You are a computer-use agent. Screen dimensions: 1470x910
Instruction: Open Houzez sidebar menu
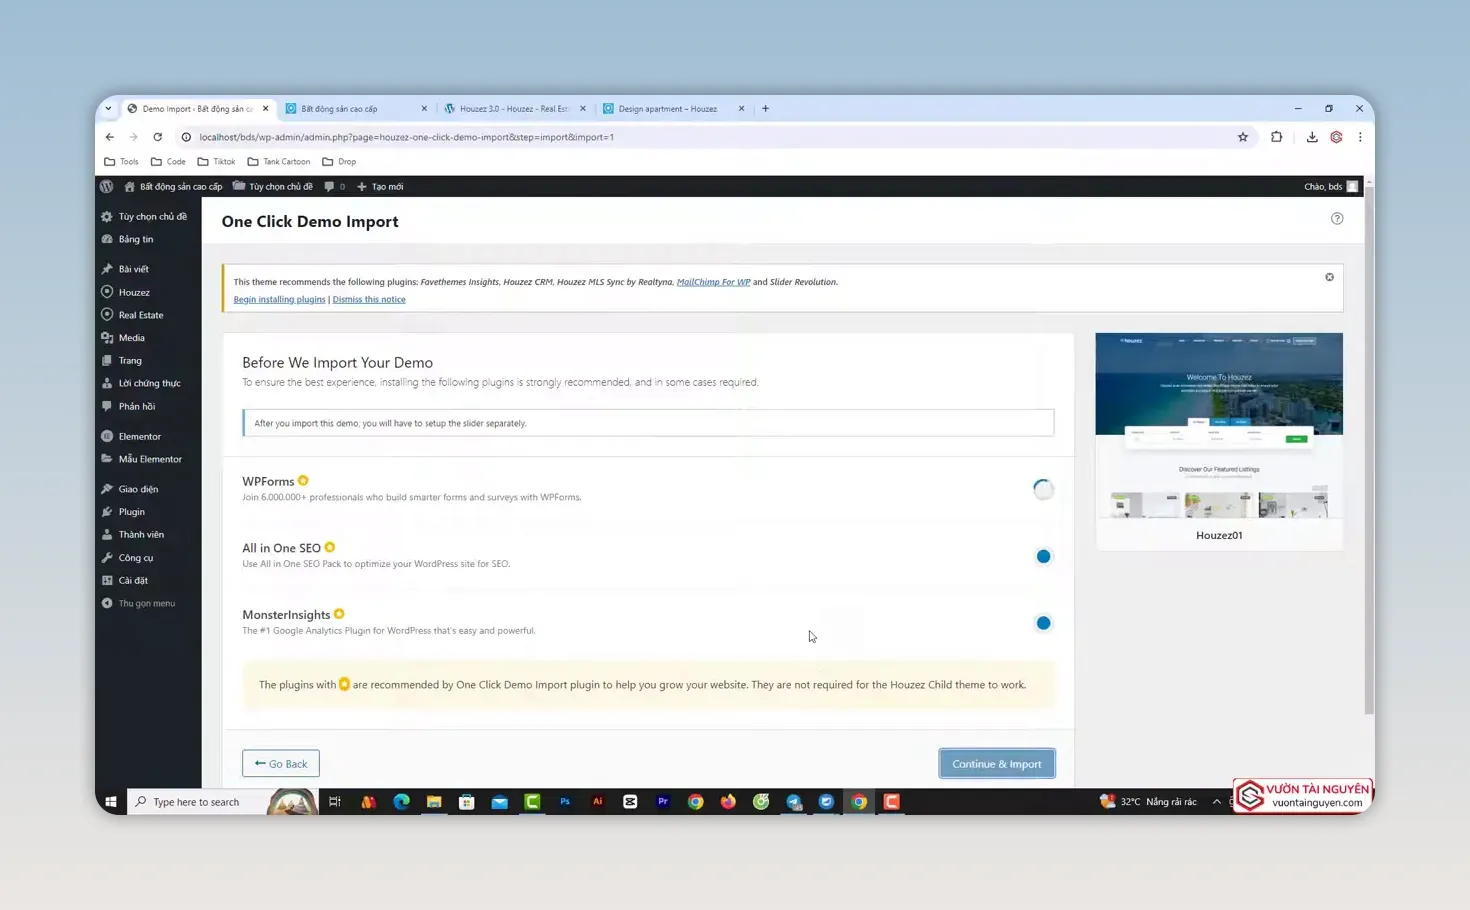[148, 292]
